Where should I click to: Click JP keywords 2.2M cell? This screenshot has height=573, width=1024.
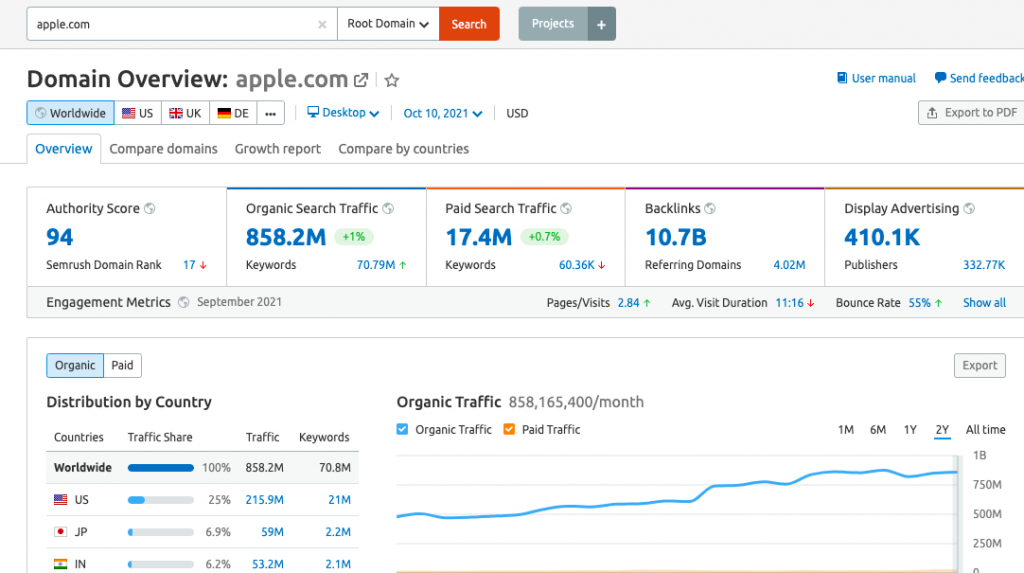(x=338, y=532)
